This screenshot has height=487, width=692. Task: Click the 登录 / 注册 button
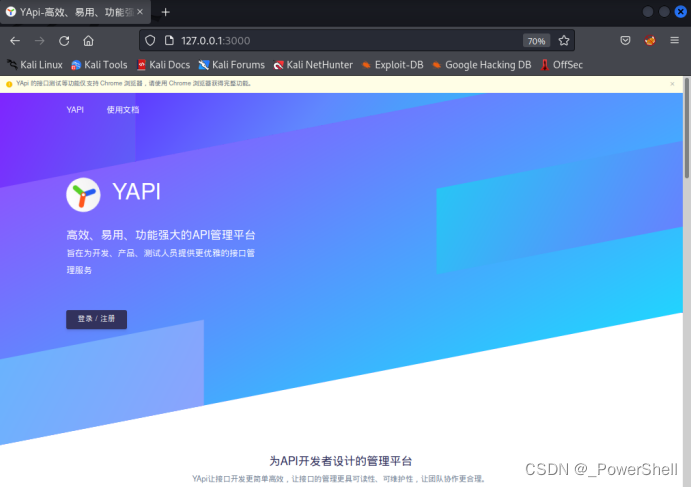pyautogui.click(x=97, y=319)
